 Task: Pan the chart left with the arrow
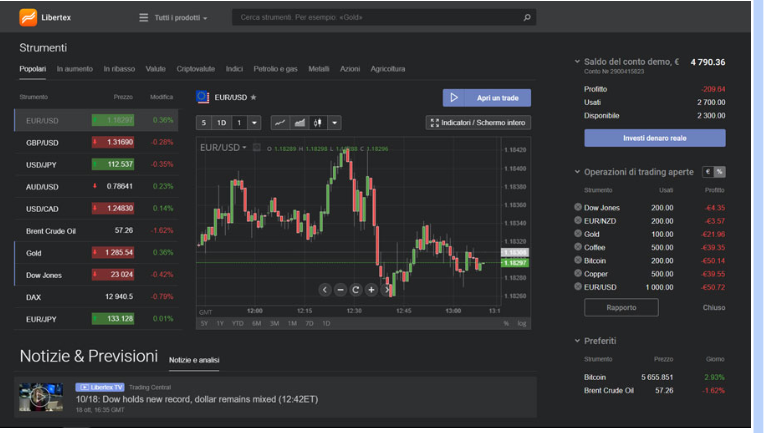(325, 290)
